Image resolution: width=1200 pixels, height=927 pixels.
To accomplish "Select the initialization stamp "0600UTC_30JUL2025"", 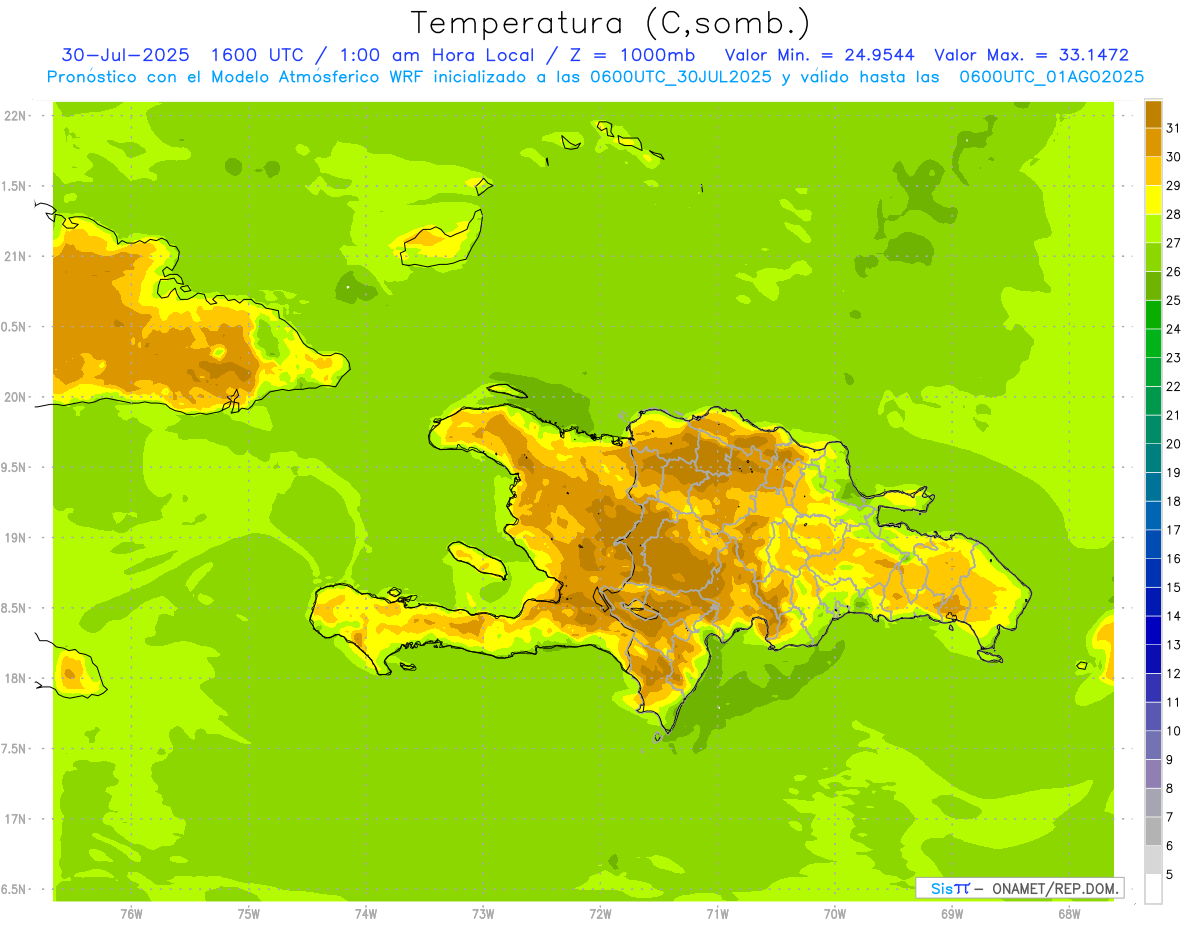I will [681, 77].
